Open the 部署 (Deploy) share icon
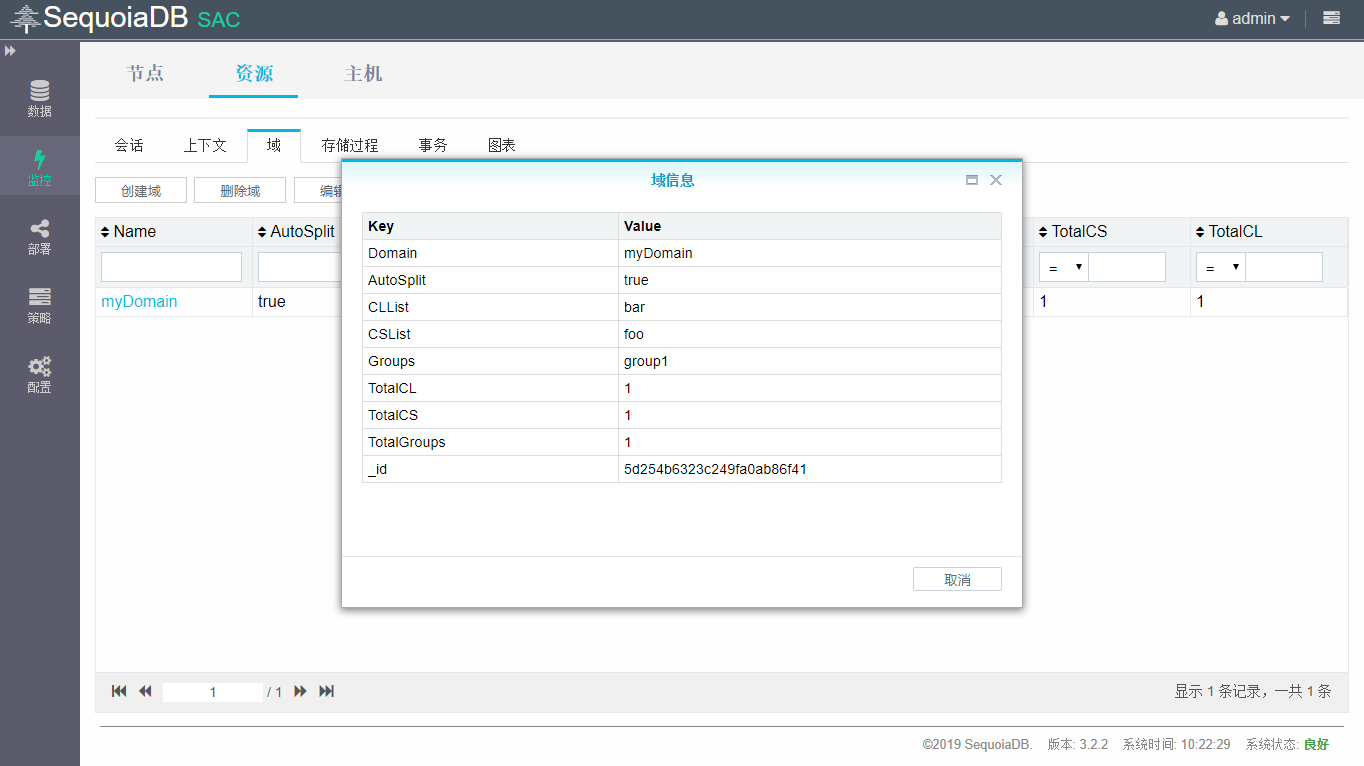Viewport: 1364px width, 766px height. coord(40,237)
